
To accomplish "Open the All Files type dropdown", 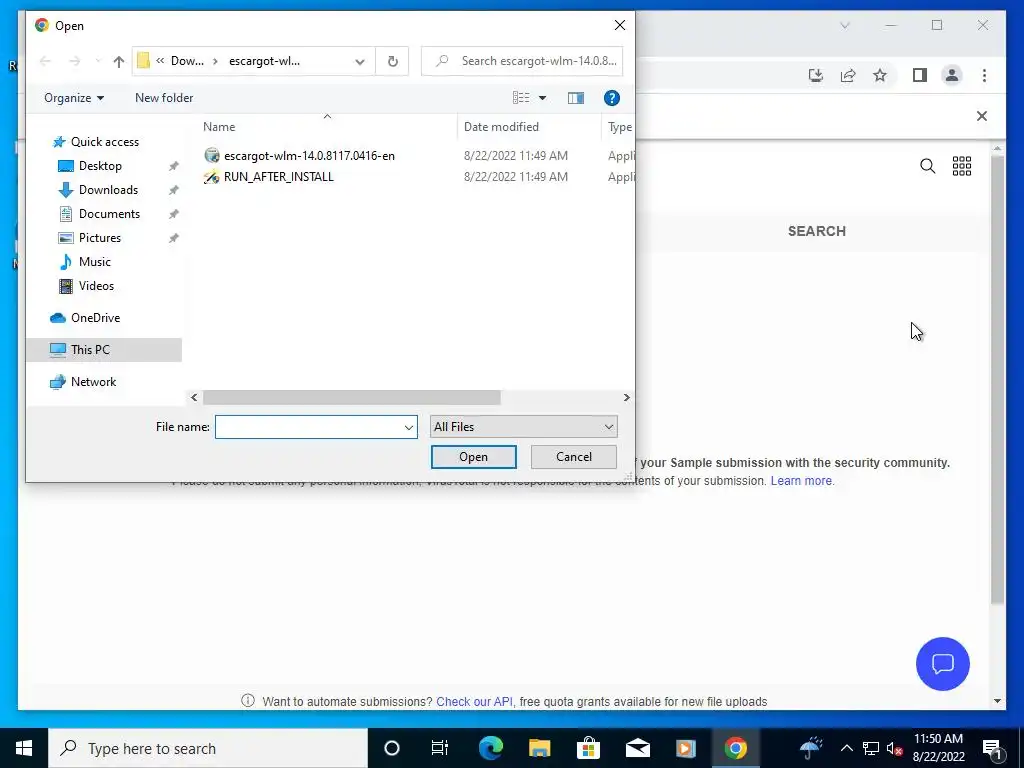I will 523,427.
